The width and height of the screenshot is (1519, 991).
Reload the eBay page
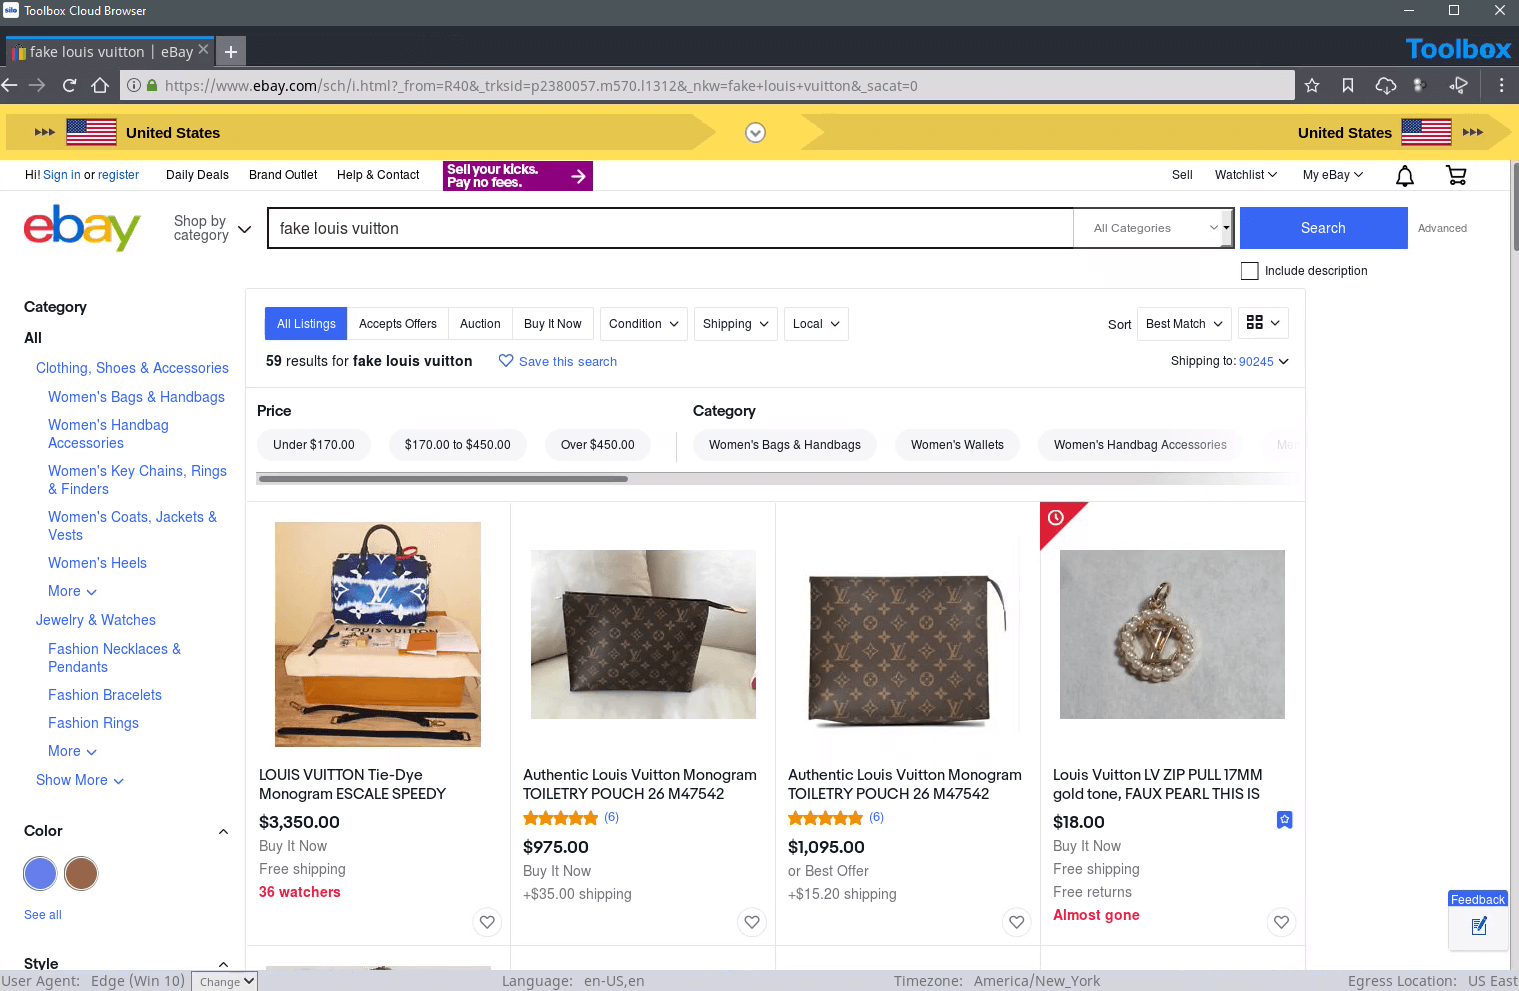(69, 86)
